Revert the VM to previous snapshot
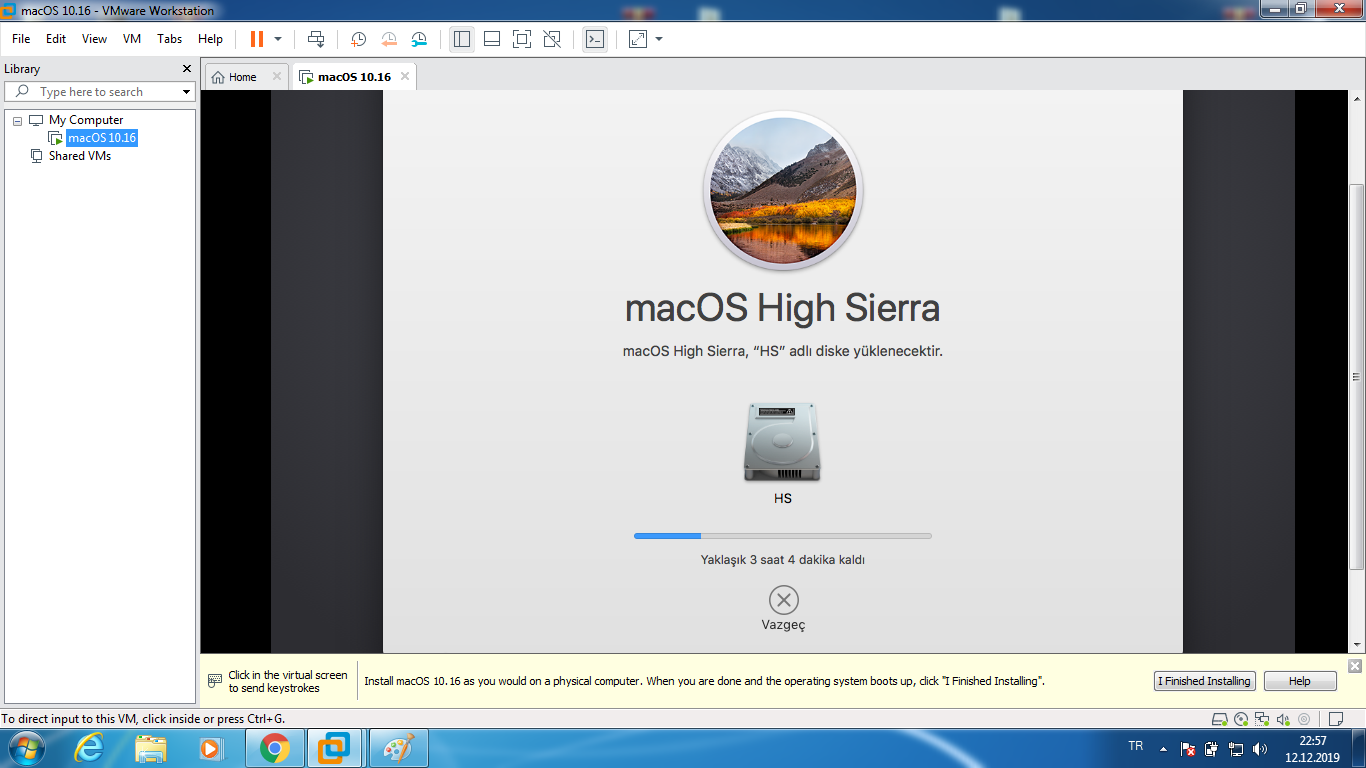The width and height of the screenshot is (1366, 768). 389,39
